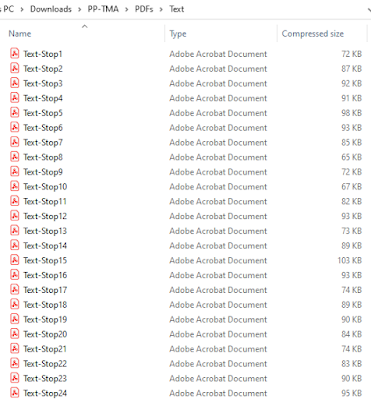The height and width of the screenshot is (399, 371).
Task: Click Adobe Acrobat Document type of Text-Stop22
Action: click(x=218, y=364)
